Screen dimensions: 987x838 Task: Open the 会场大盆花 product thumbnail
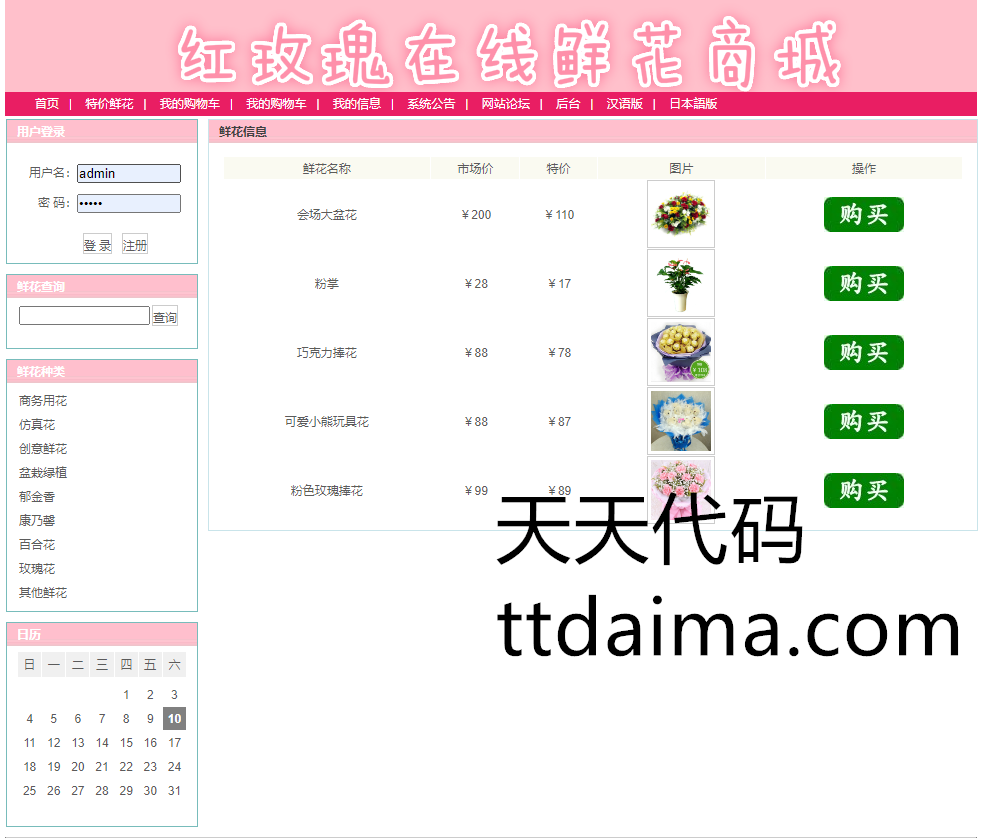pyautogui.click(x=681, y=214)
